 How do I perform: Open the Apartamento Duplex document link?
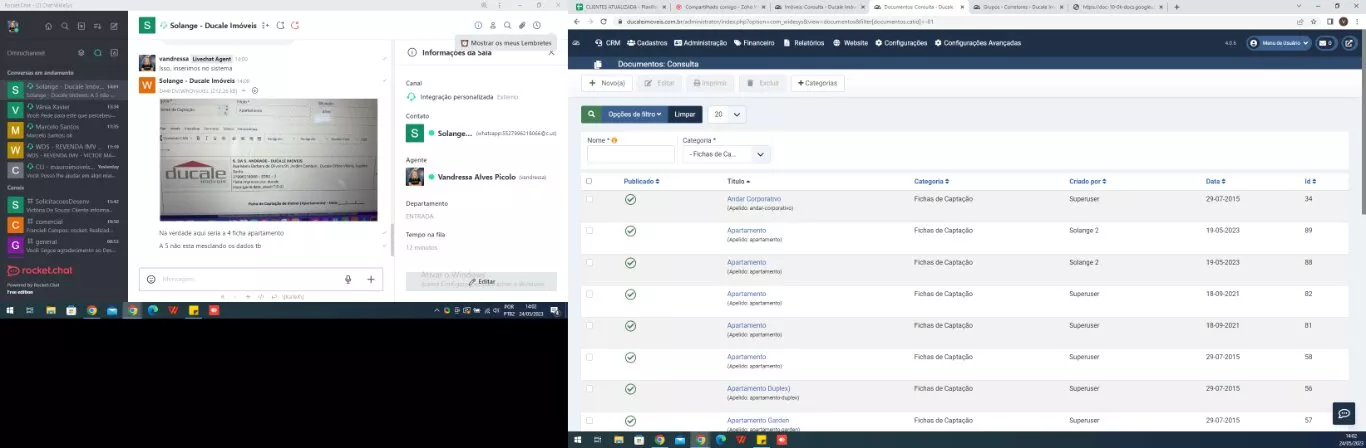[758, 388]
